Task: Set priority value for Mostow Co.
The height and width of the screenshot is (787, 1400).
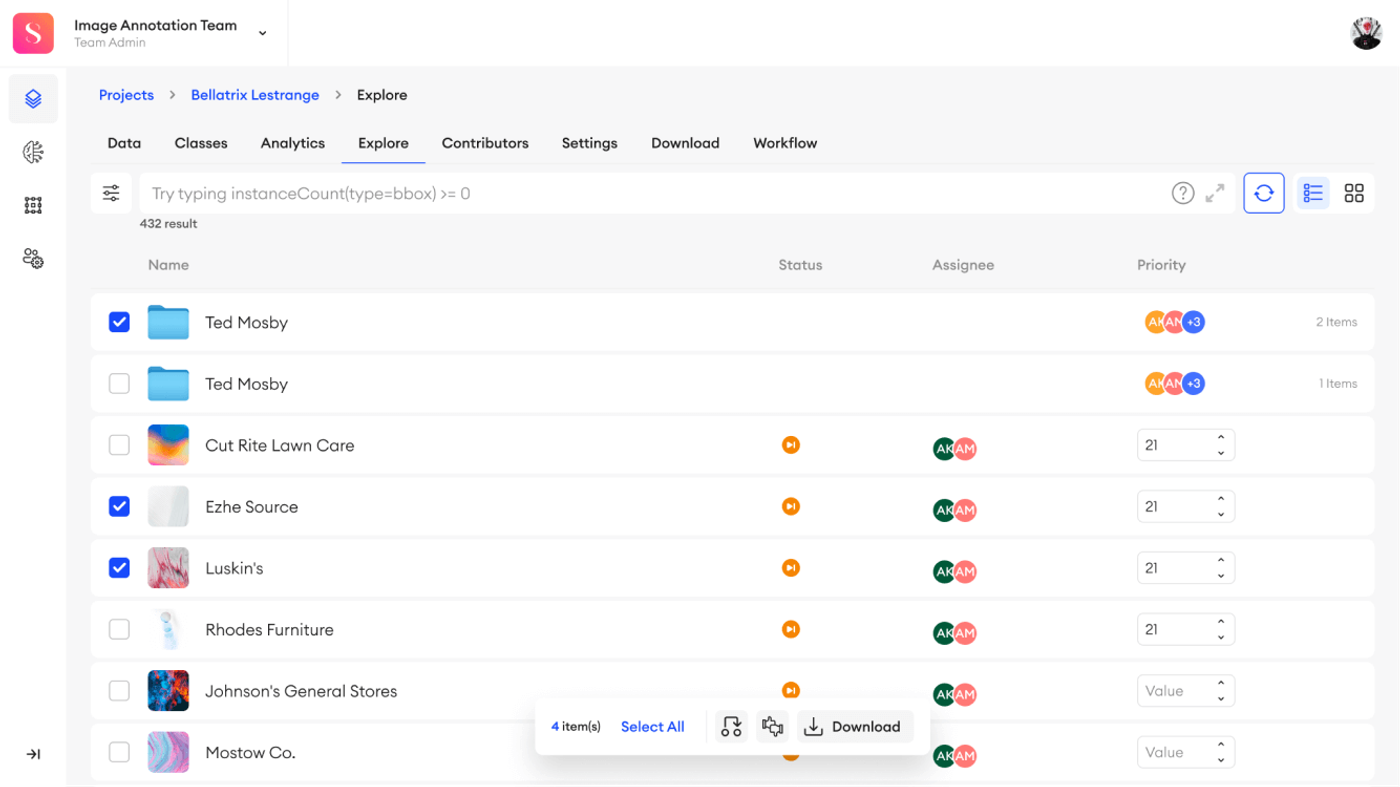Action: (1185, 752)
